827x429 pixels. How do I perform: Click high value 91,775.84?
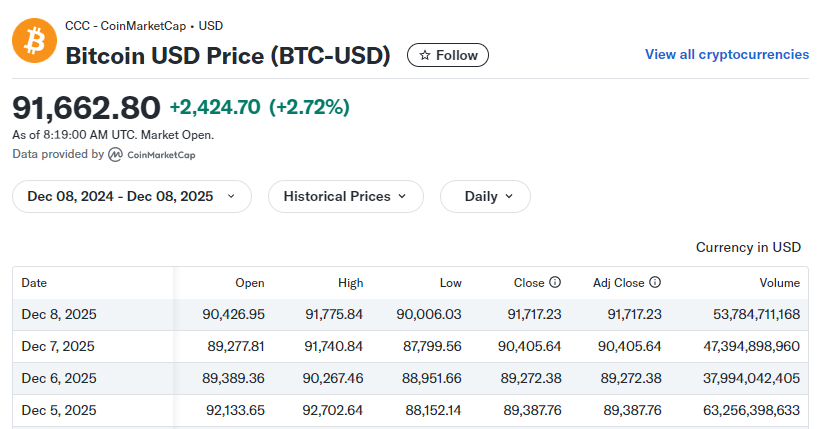click(x=334, y=314)
